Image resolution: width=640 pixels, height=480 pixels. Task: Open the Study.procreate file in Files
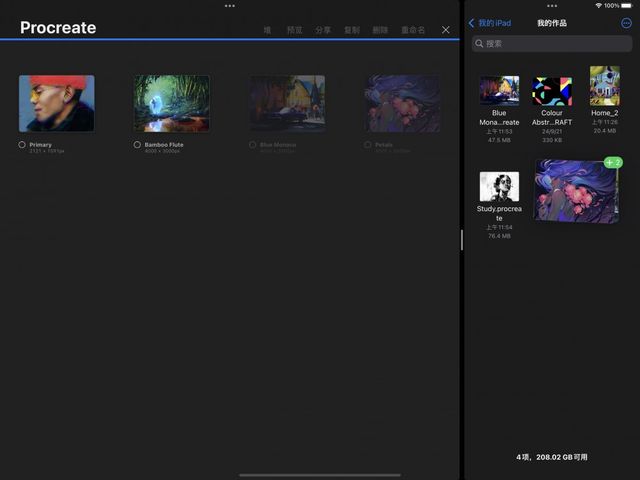499,187
